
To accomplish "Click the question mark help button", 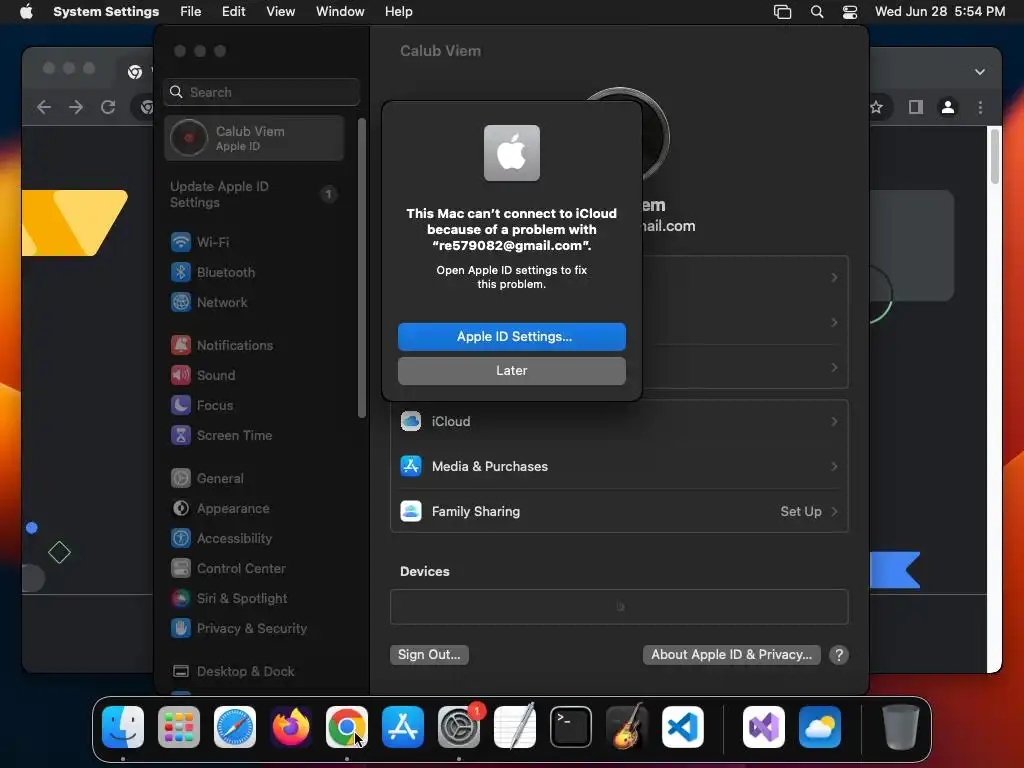I will pyautogui.click(x=839, y=655).
